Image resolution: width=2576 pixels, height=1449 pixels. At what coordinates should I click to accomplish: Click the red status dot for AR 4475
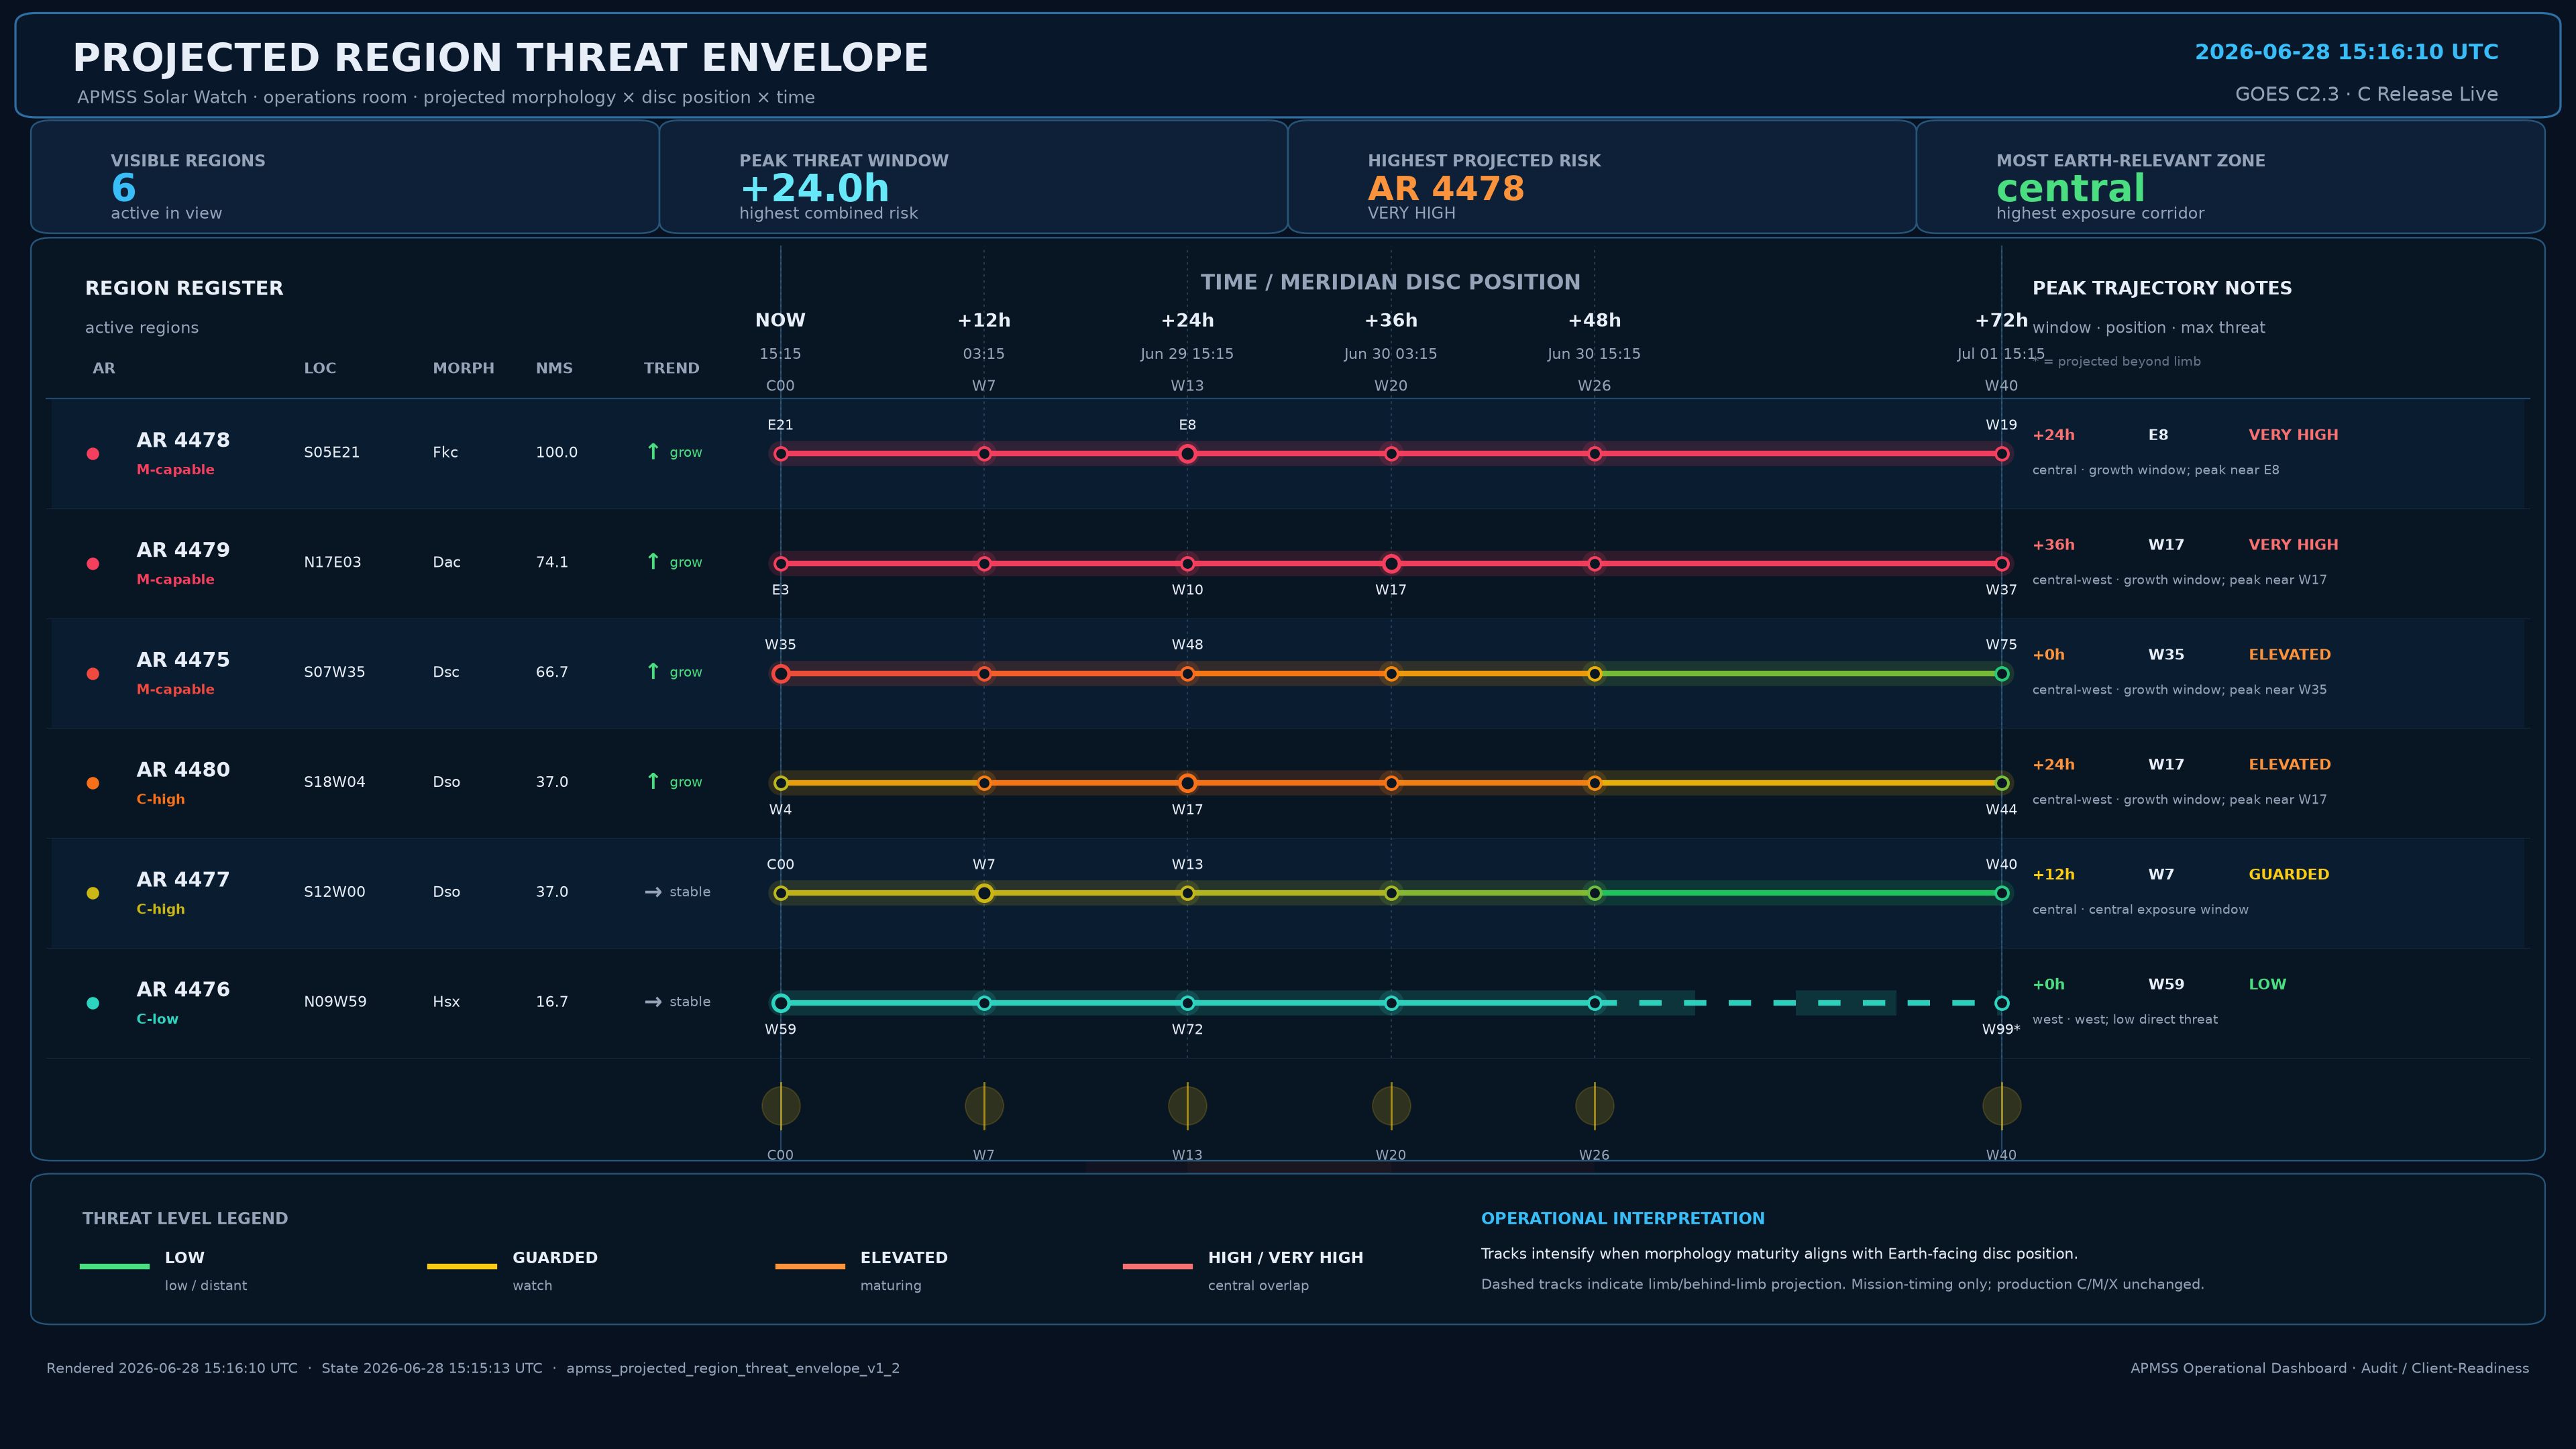coord(93,674)
